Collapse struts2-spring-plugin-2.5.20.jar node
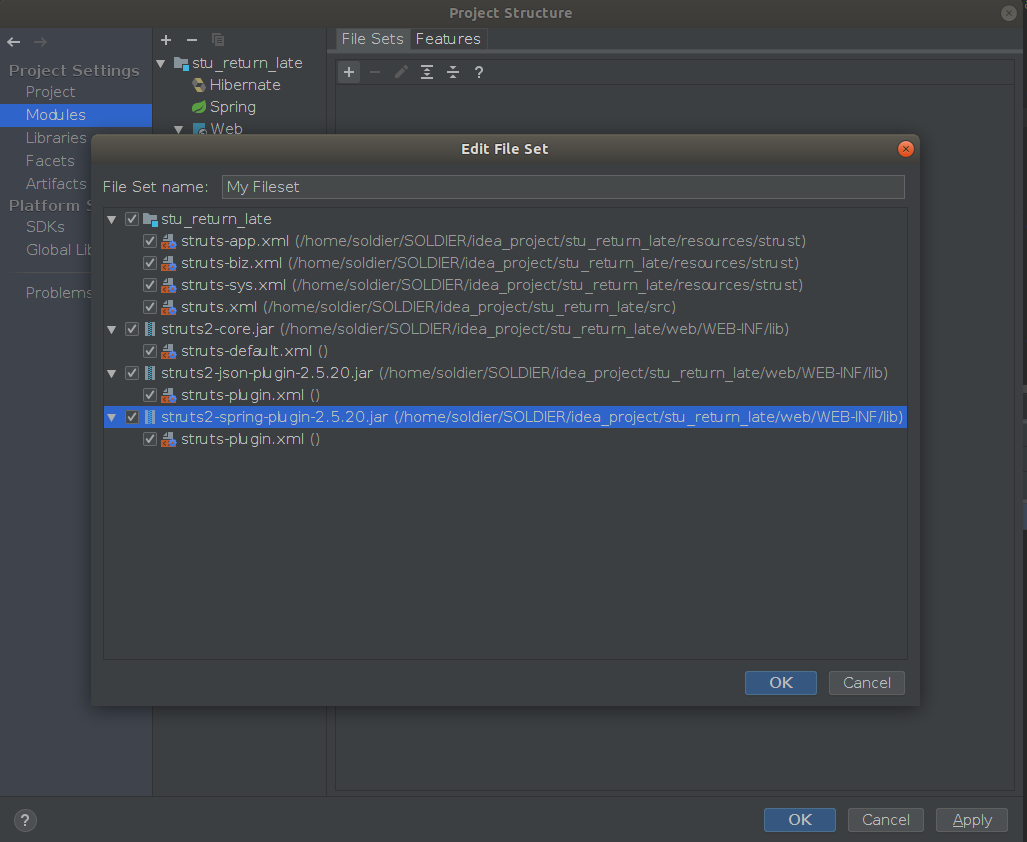The height and width of the screenshot is (842, 1027). pyautogui.click(x=112, y=417)
